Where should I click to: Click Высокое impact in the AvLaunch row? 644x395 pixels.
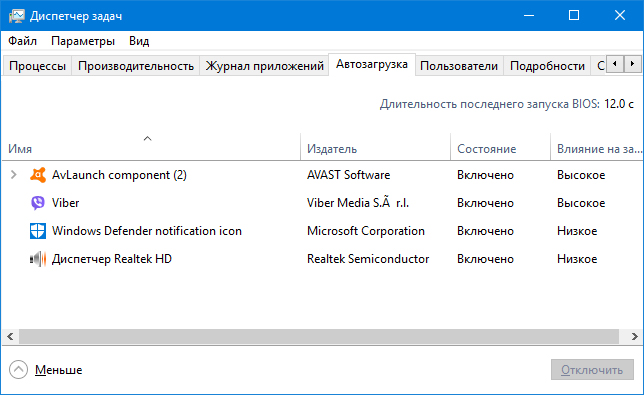tap(581, 175)
